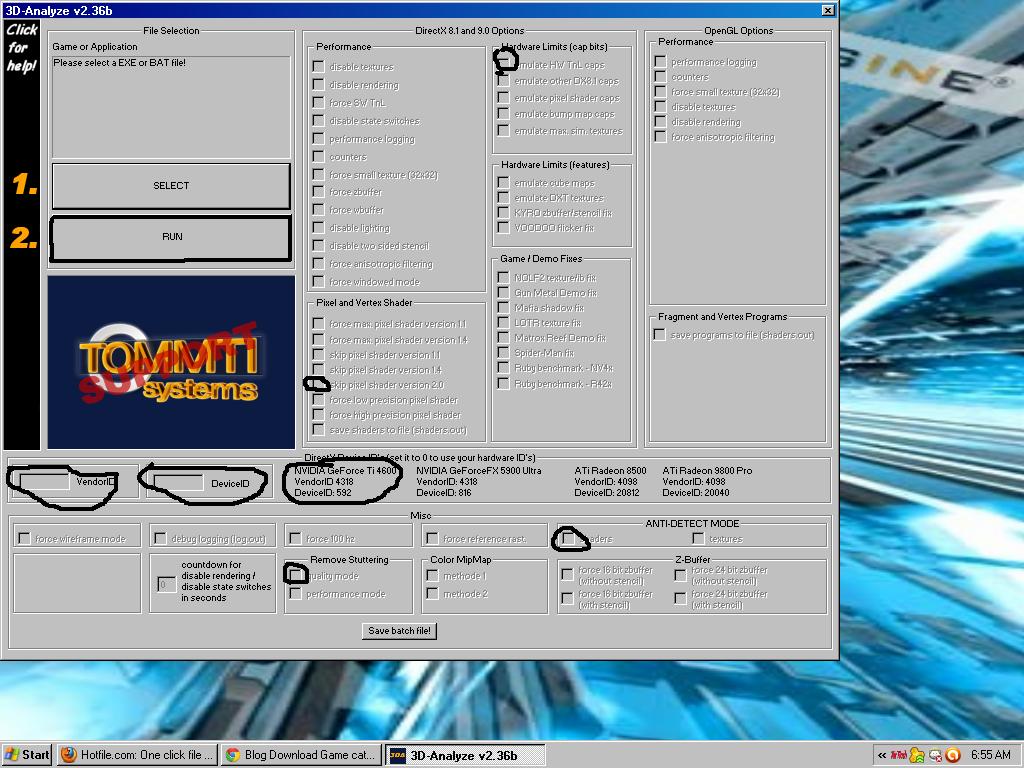This screenshot has height=768, width=1024.
Task: Check the OpenGL counters option
Action: 660,77
